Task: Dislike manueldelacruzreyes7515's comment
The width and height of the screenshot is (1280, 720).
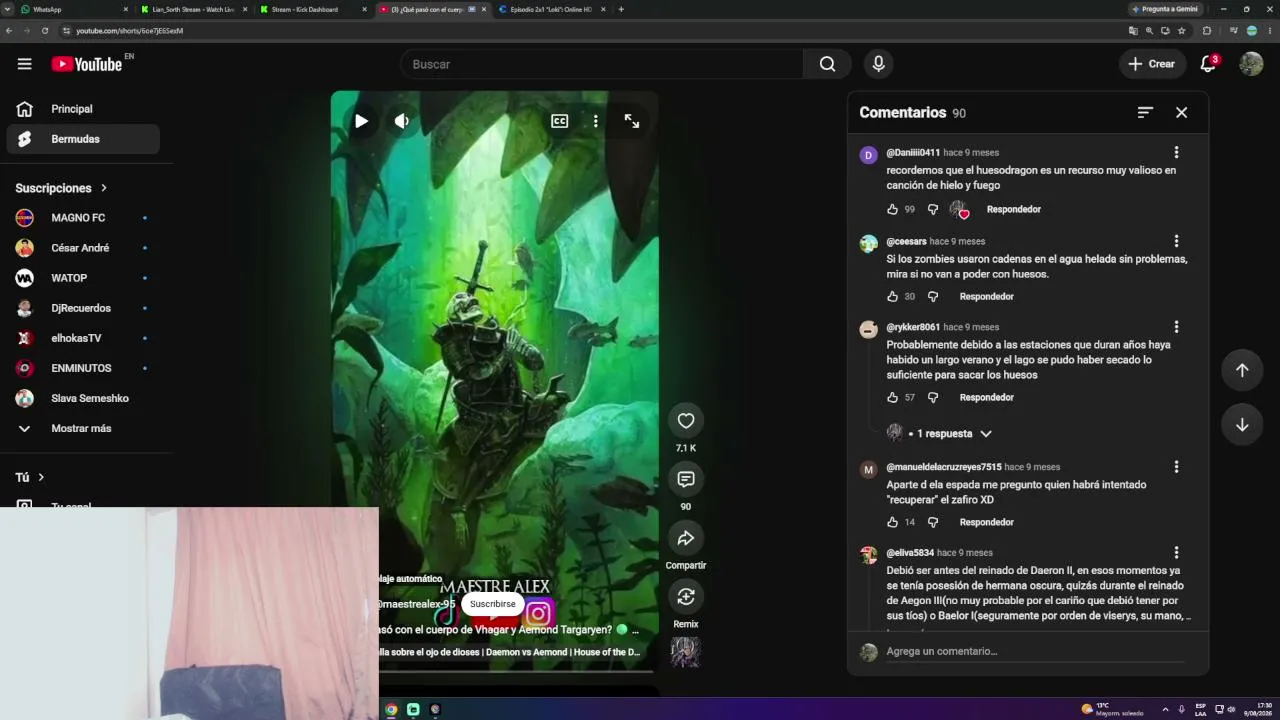Action: click(933, 522)
